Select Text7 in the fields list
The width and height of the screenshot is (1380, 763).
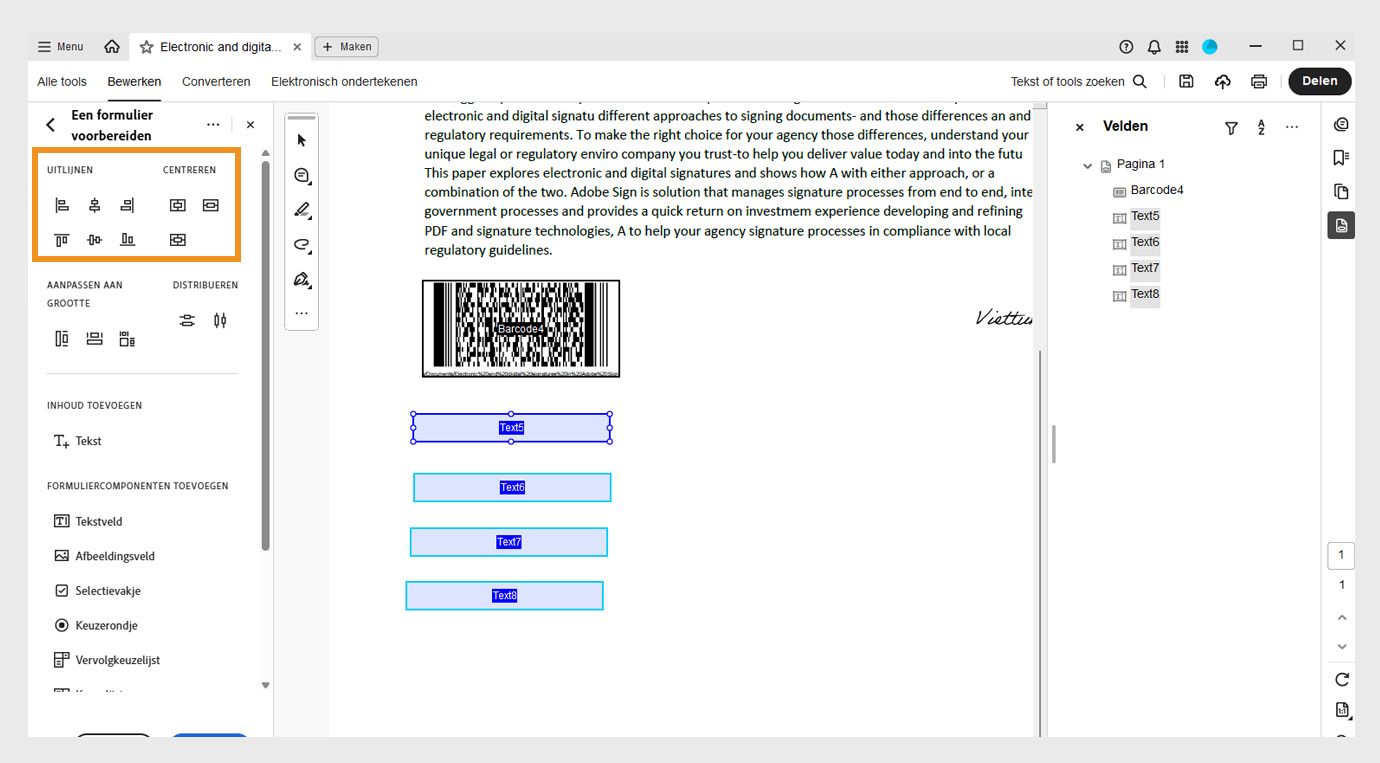point(1145,268)
